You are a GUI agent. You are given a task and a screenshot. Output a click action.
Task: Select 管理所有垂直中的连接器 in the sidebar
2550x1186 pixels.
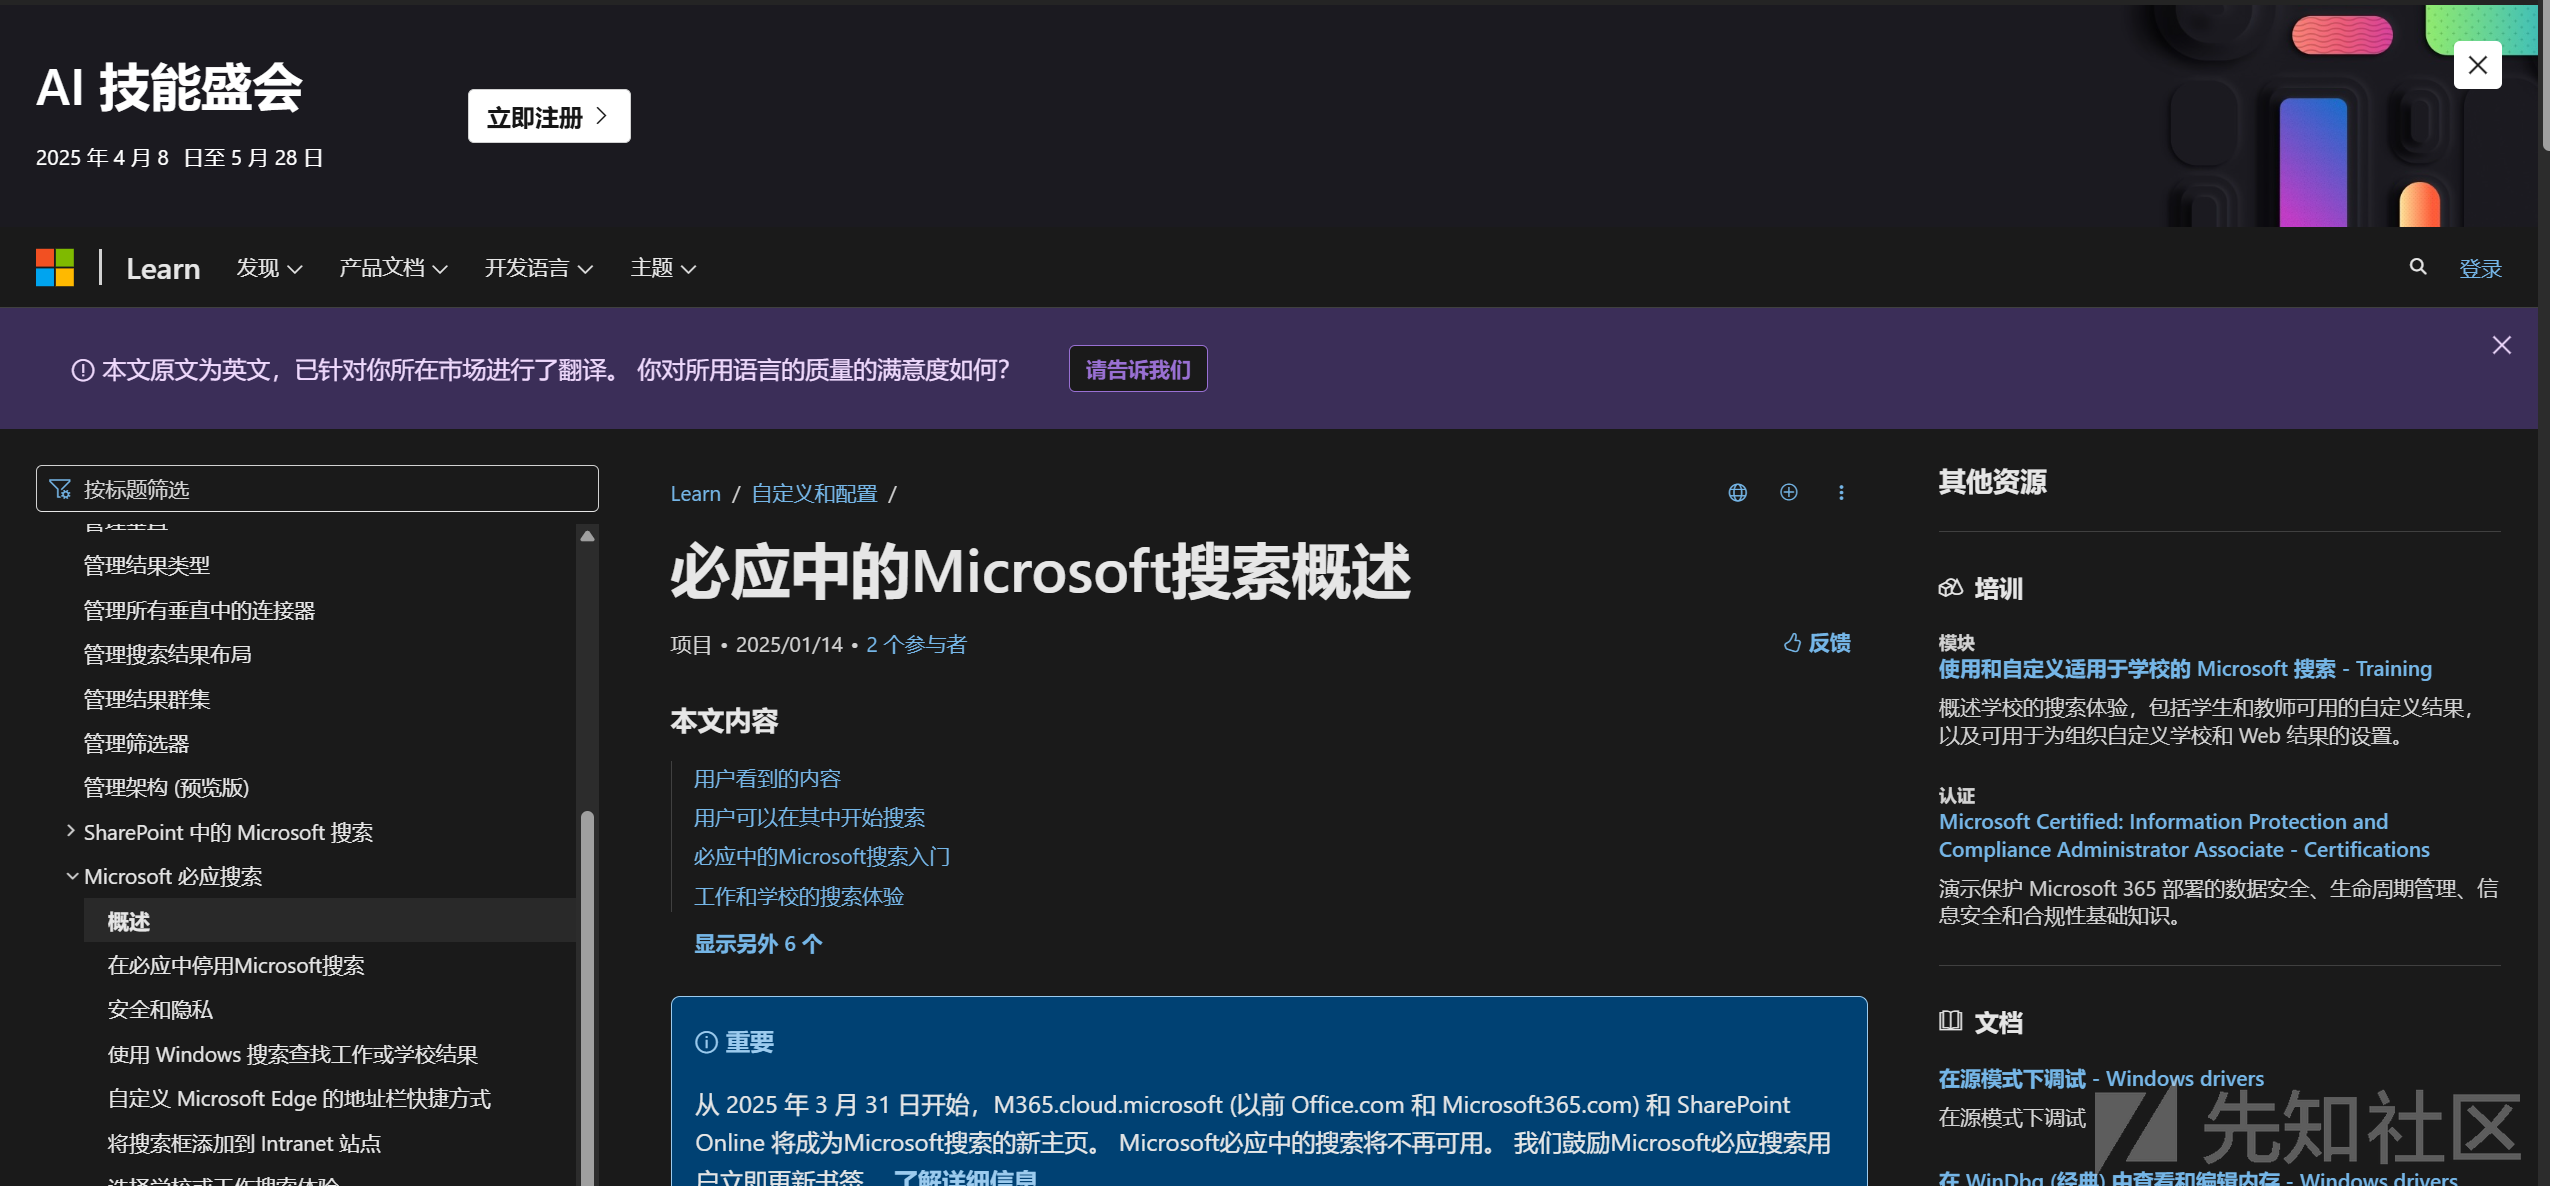point(199,610)
